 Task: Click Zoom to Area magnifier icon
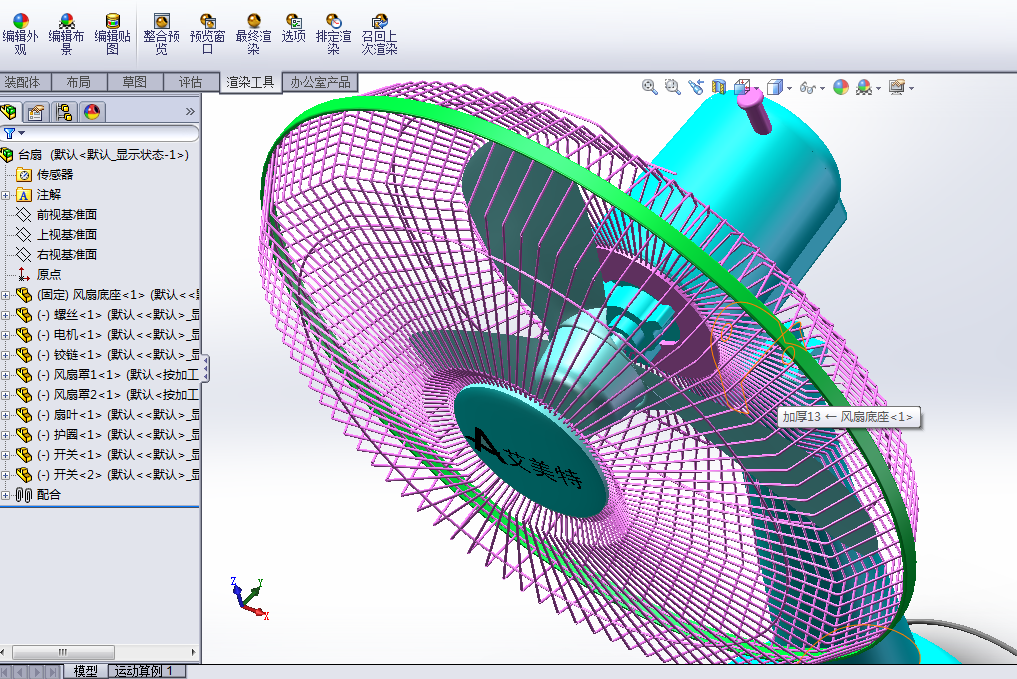[673, 87]
